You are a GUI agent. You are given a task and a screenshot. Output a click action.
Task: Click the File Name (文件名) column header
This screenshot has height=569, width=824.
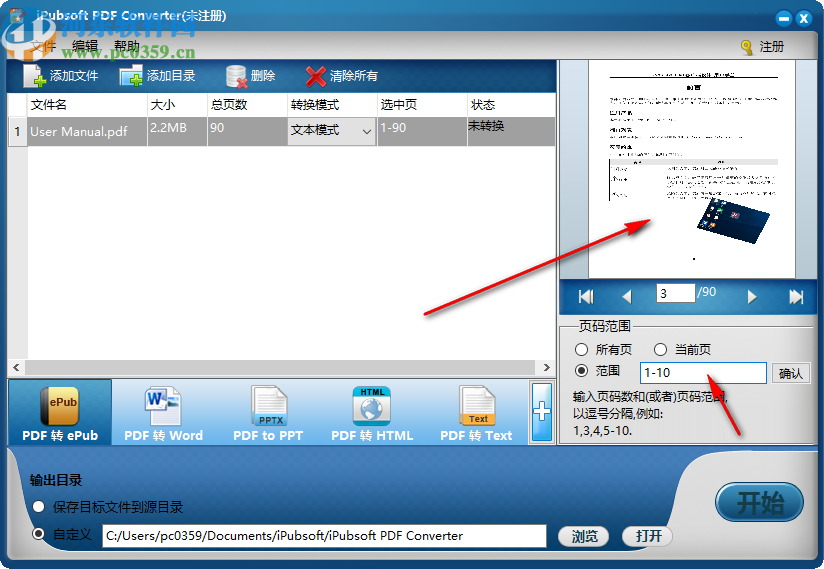[87, 105]
